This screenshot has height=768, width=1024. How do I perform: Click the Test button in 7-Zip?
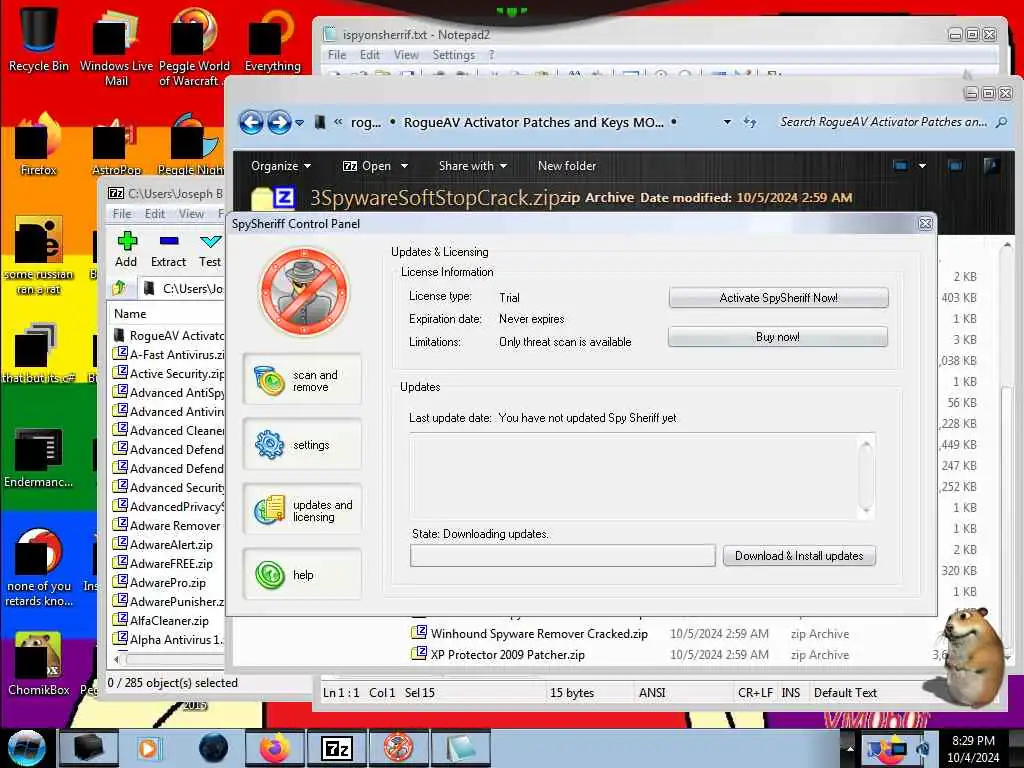click(x=210, y=249)
